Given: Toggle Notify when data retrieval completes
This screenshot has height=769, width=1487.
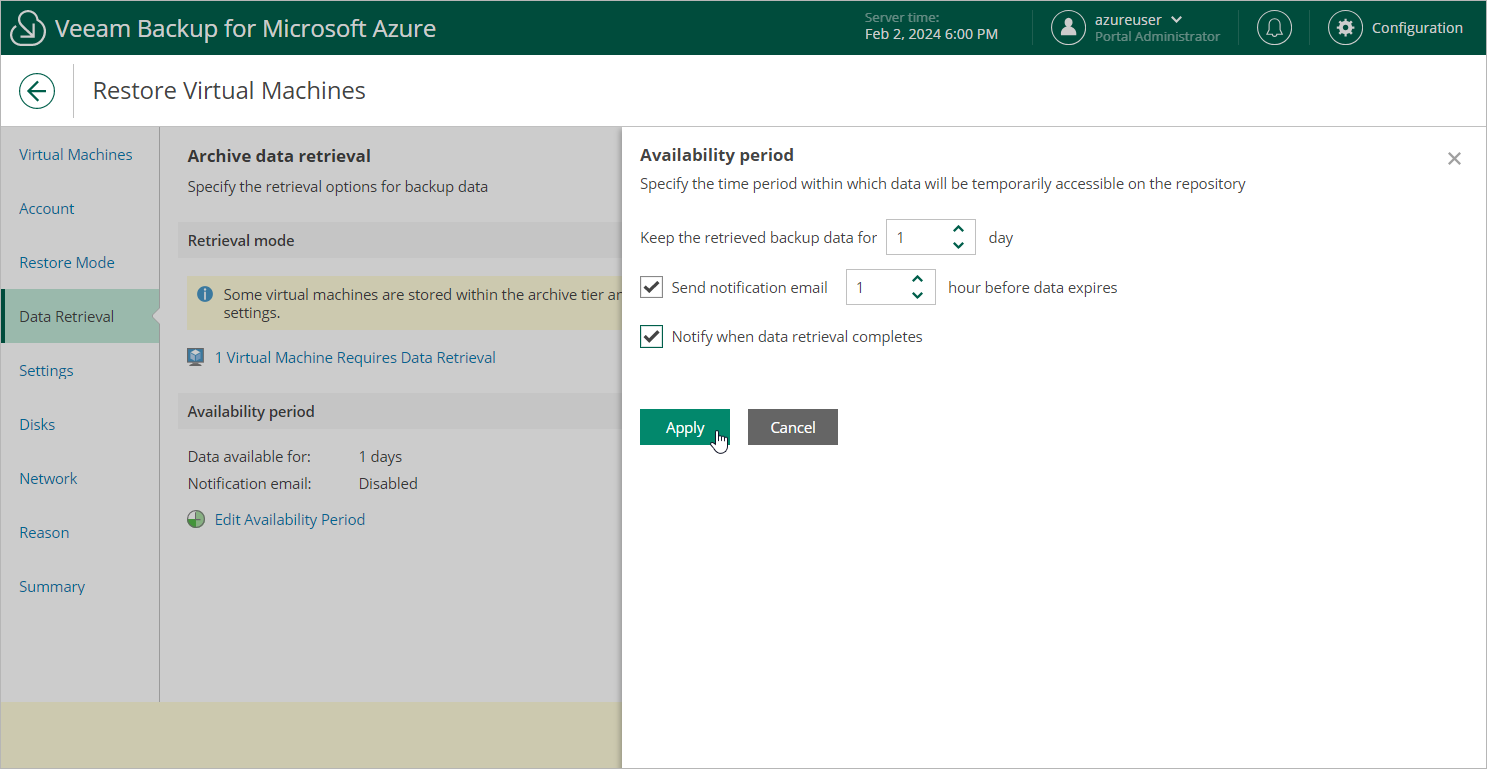Looking at the screenshot, I should coord(651,336).
